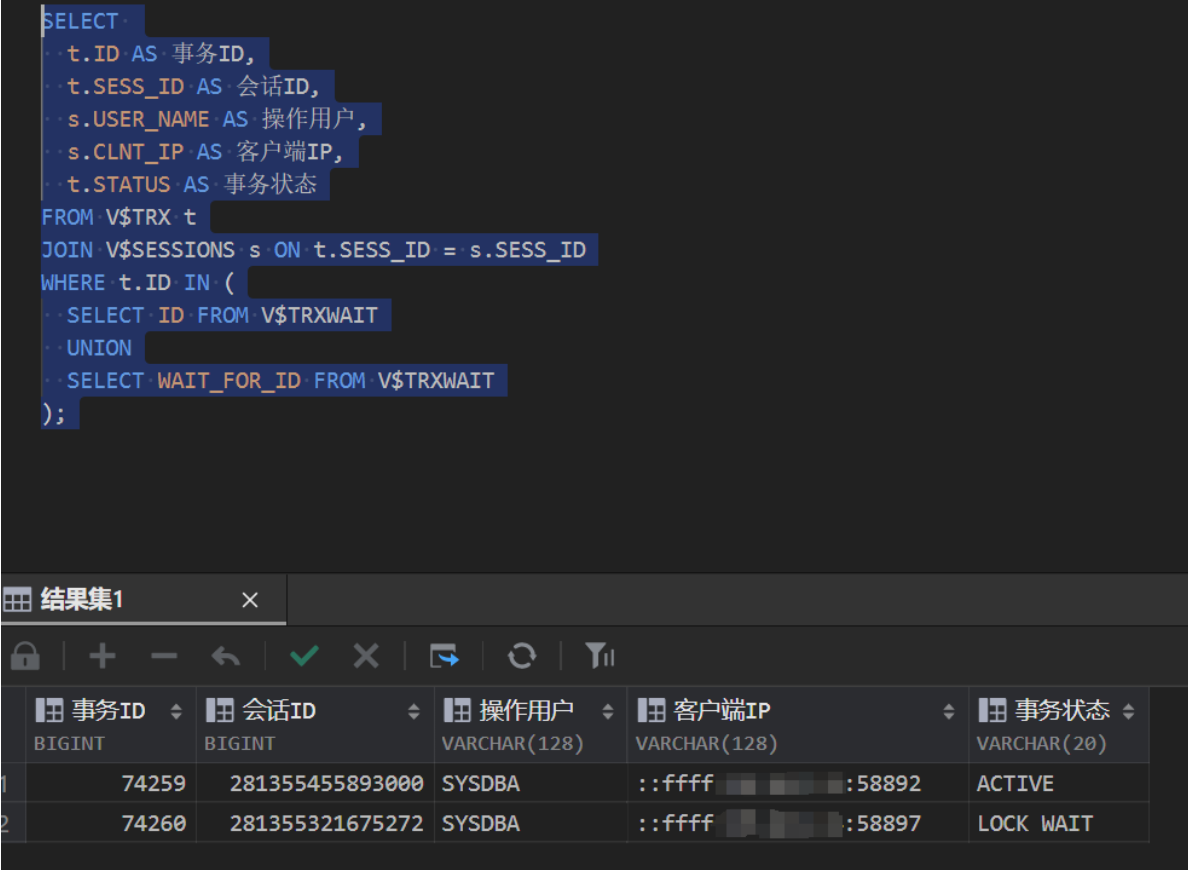Click the 操作用户 column type icon
The height and width of the screenshot is (870, 1188).
point(457,710)
